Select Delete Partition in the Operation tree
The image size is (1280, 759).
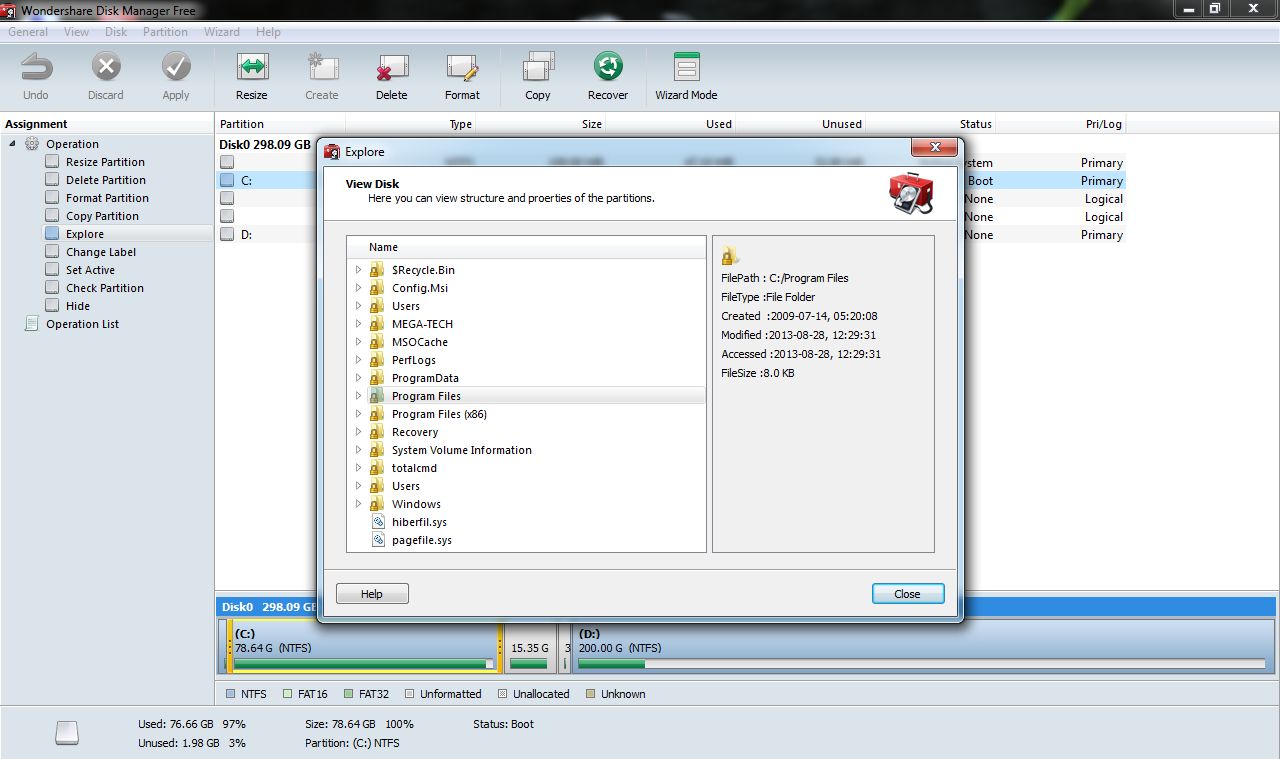106,180
